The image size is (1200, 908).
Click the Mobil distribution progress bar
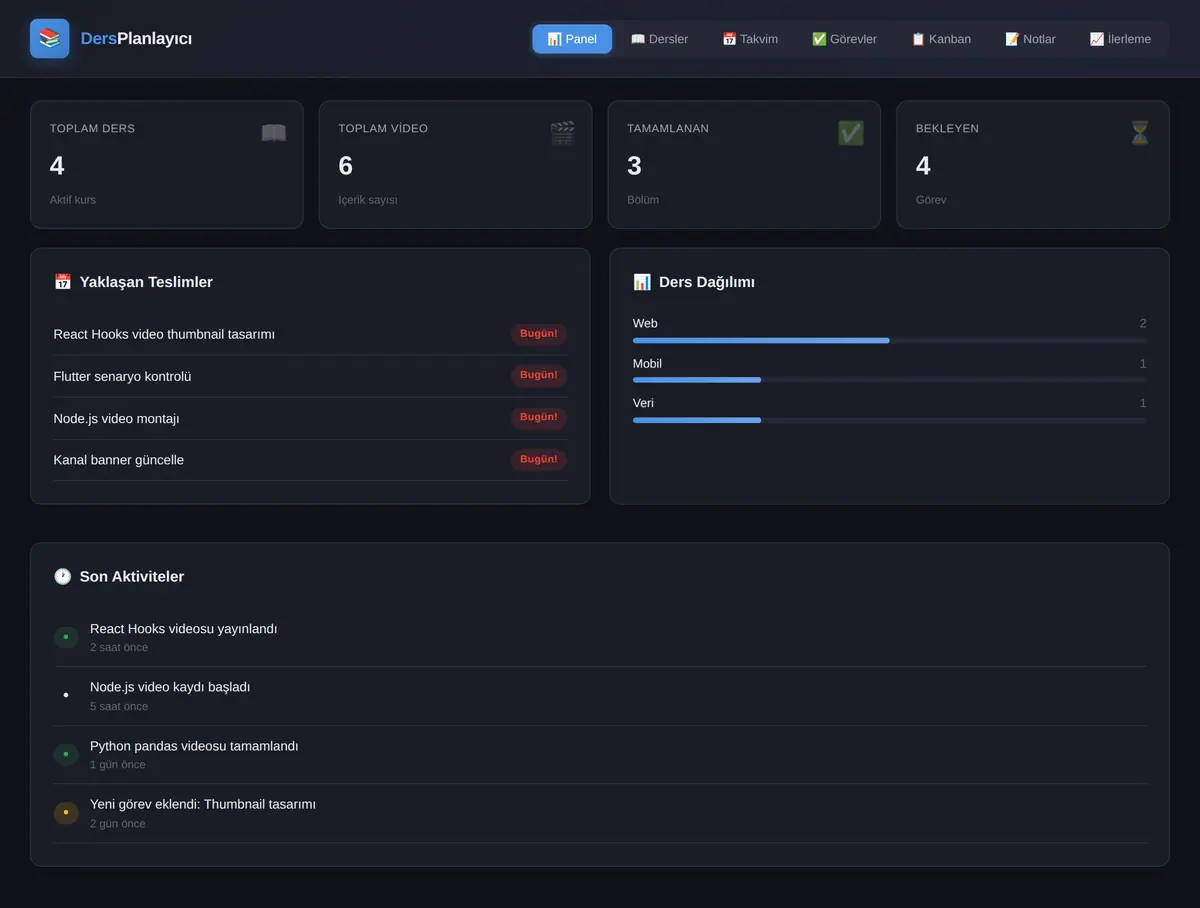890,380
